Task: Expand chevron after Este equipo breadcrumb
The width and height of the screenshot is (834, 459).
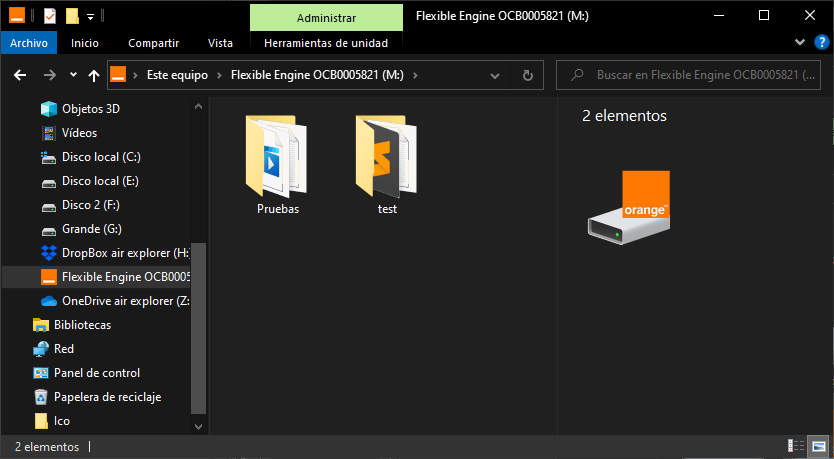Action: point(219,75)
